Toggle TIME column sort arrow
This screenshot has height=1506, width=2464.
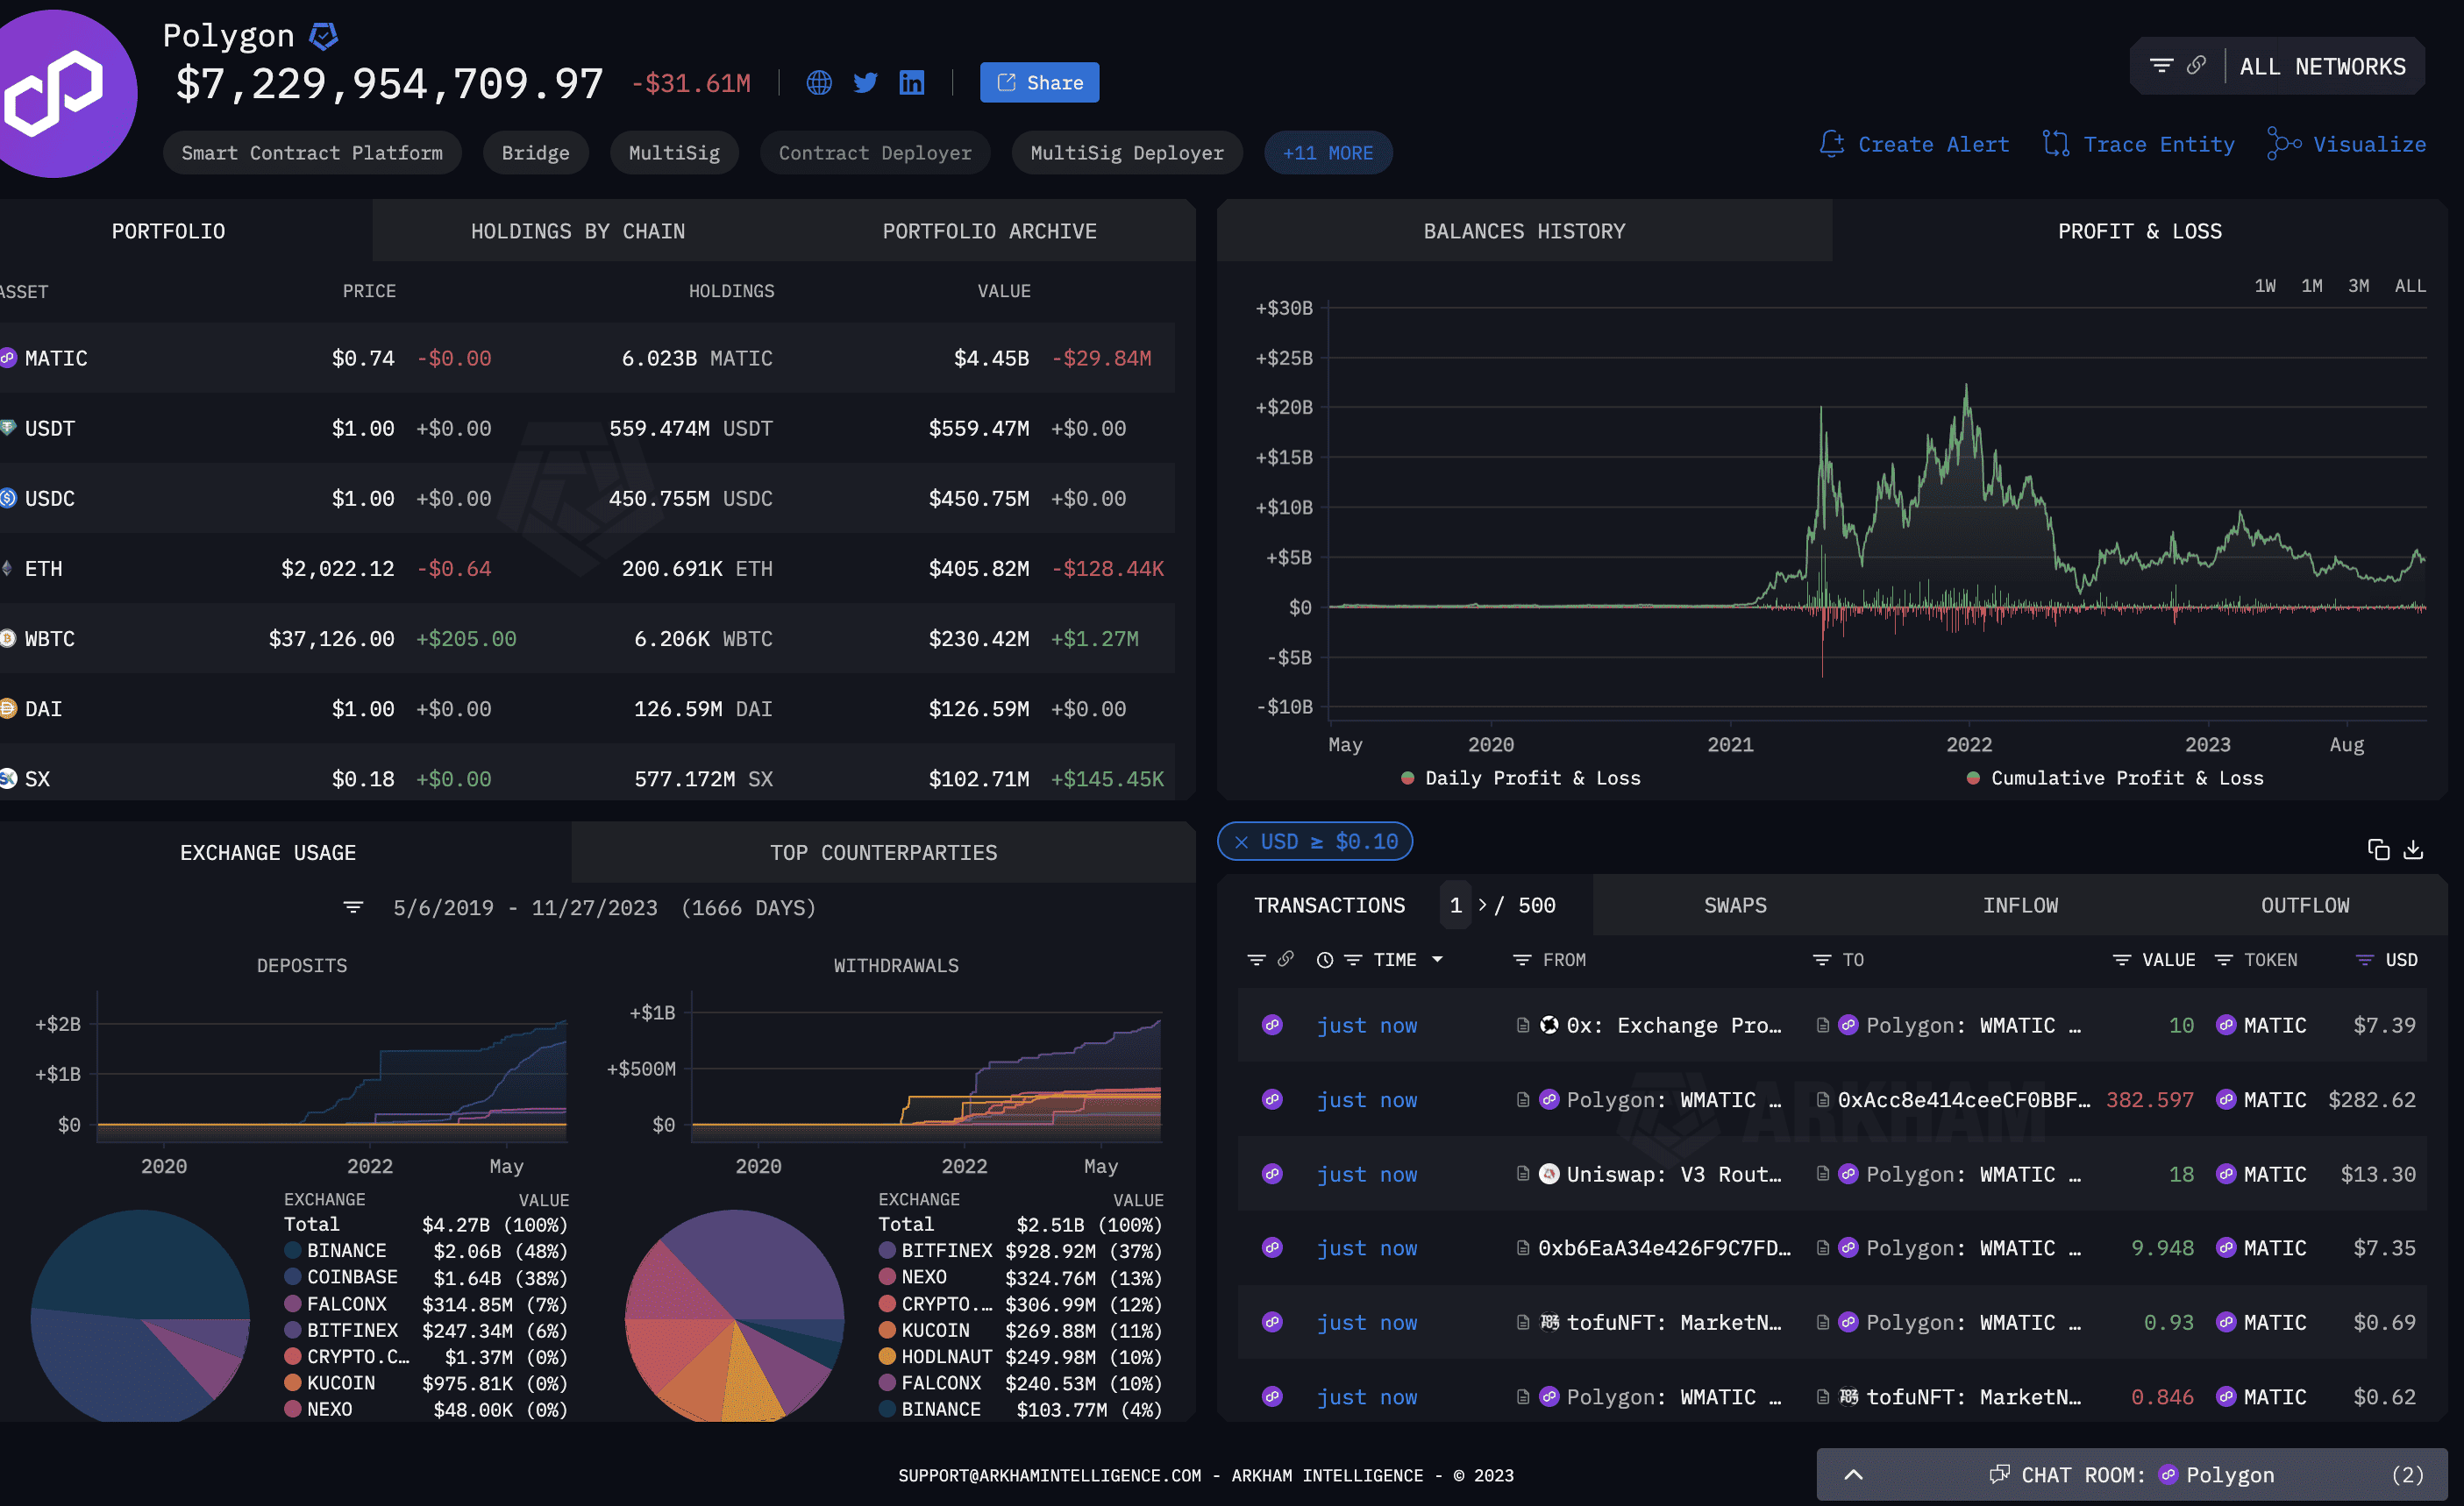[x=1437, y=959]
